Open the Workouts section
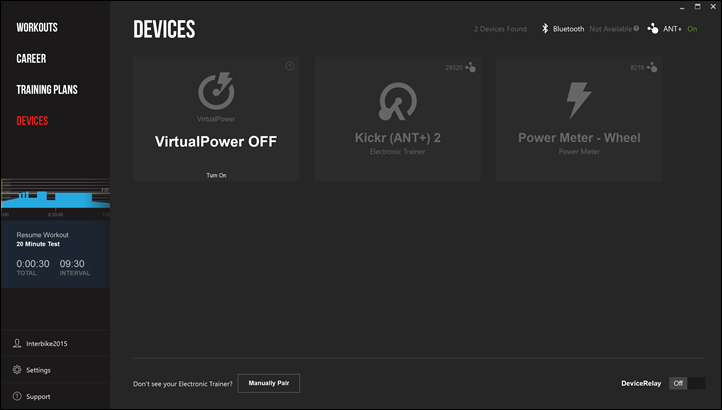722x410 pixels. 37,28
